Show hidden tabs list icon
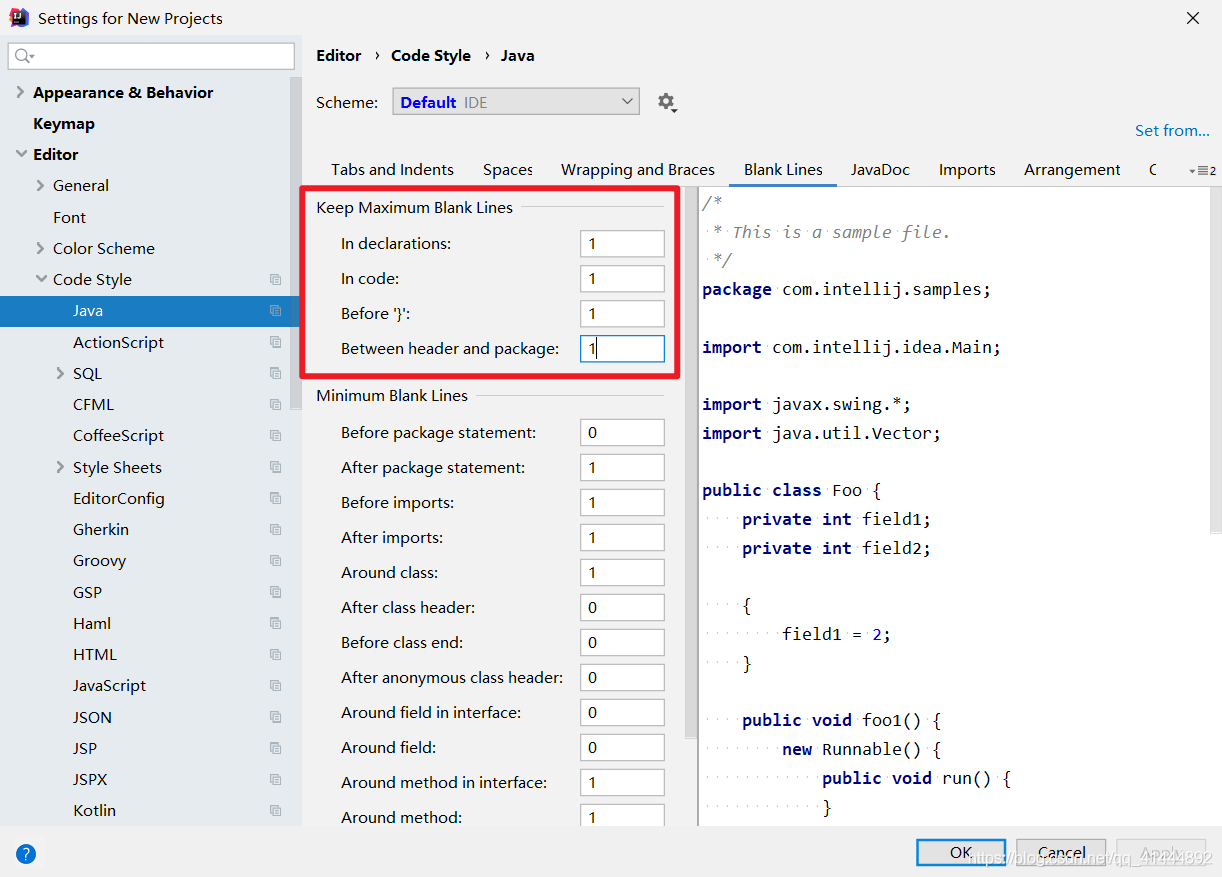 [1202, 170]
